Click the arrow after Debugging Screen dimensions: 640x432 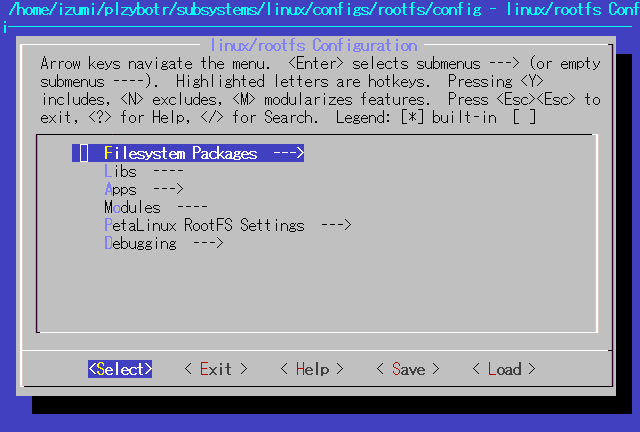tap(208, 243)
